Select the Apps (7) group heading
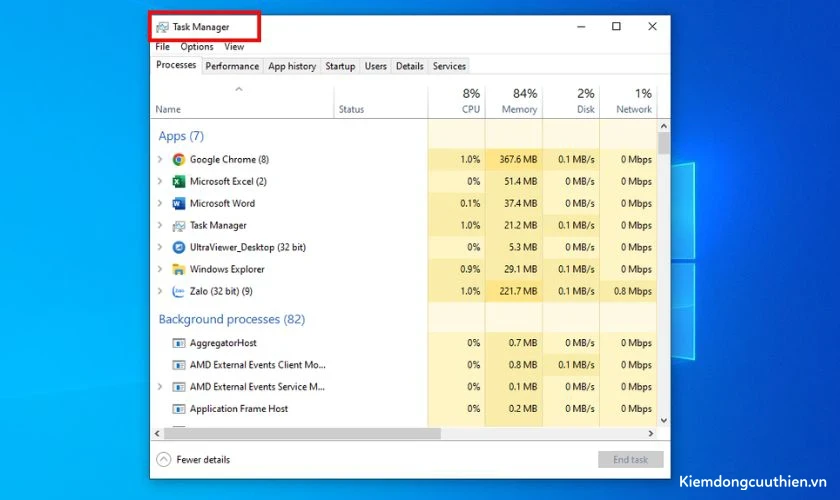Screen dimensions: 840x500 [181, 136]
